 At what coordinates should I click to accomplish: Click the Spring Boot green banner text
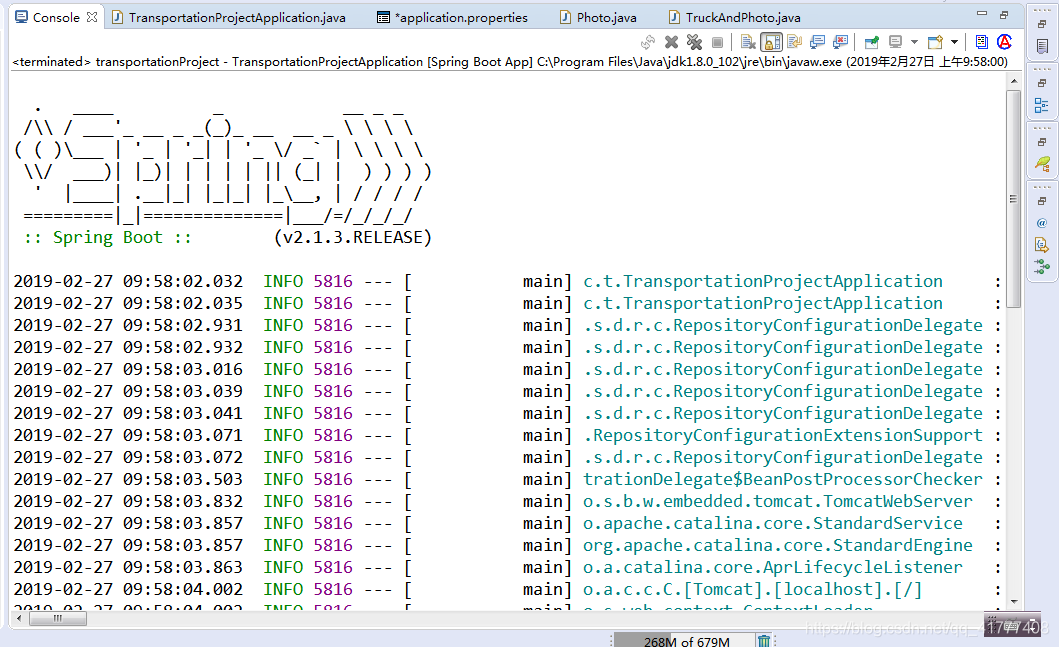[x=107, y=238]
